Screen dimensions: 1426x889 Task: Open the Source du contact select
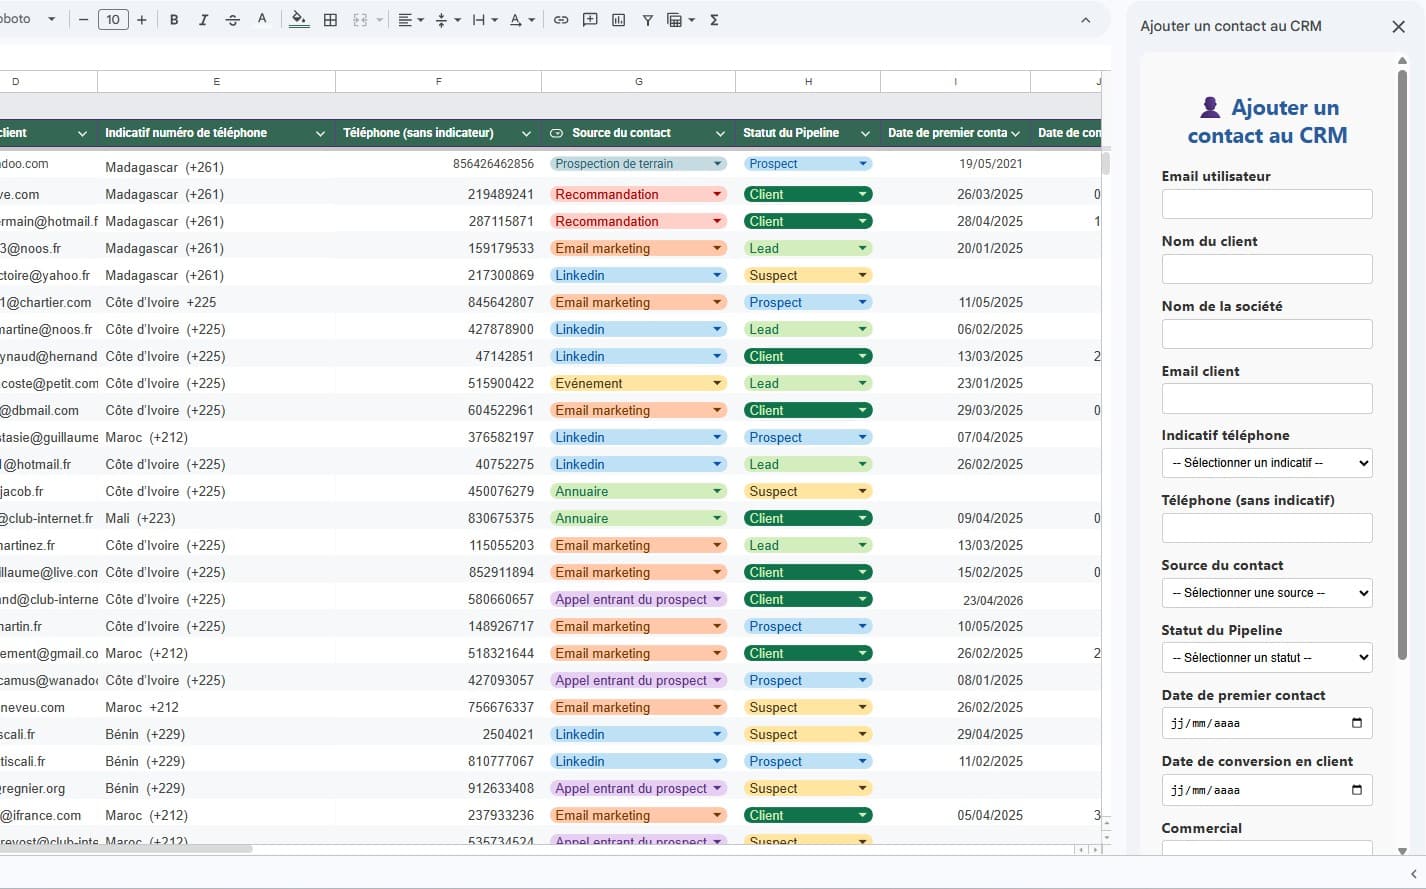(x=1267, y=593)
